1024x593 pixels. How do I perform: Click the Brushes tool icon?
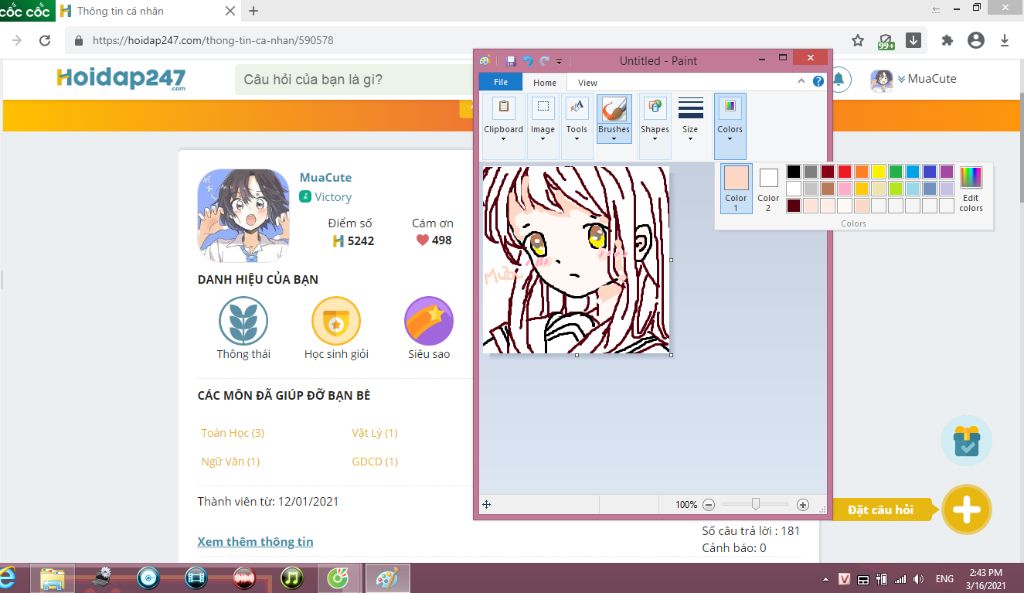click(x=614, y=109)
